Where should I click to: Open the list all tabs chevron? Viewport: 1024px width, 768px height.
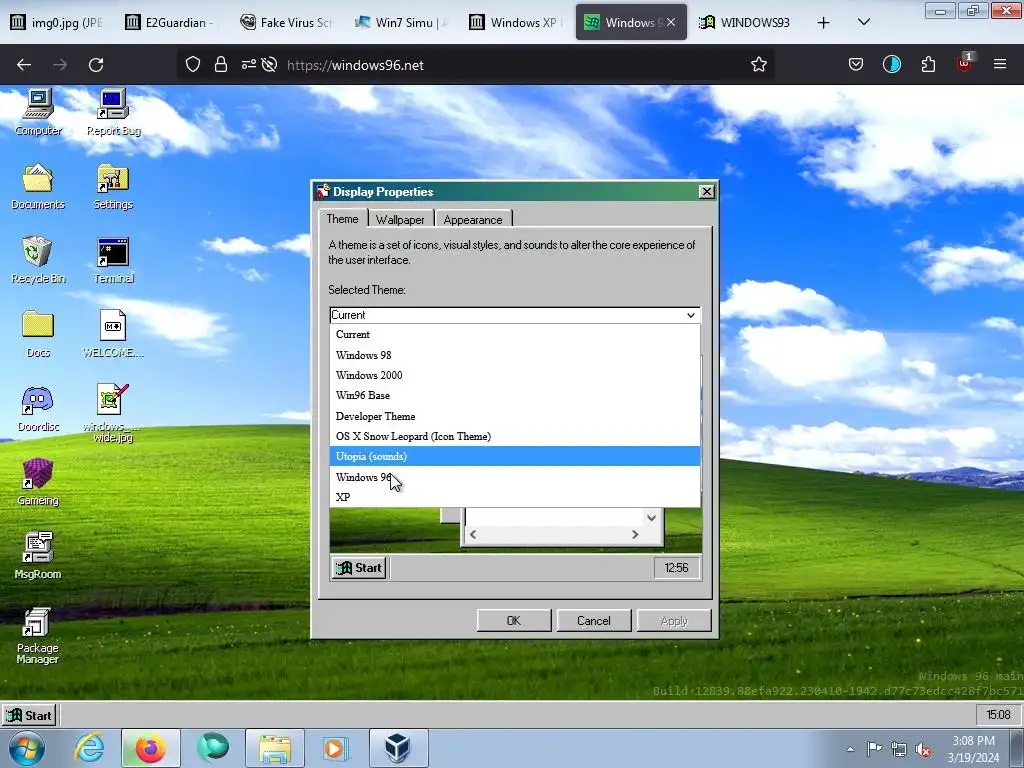click(x=863, y=22)
